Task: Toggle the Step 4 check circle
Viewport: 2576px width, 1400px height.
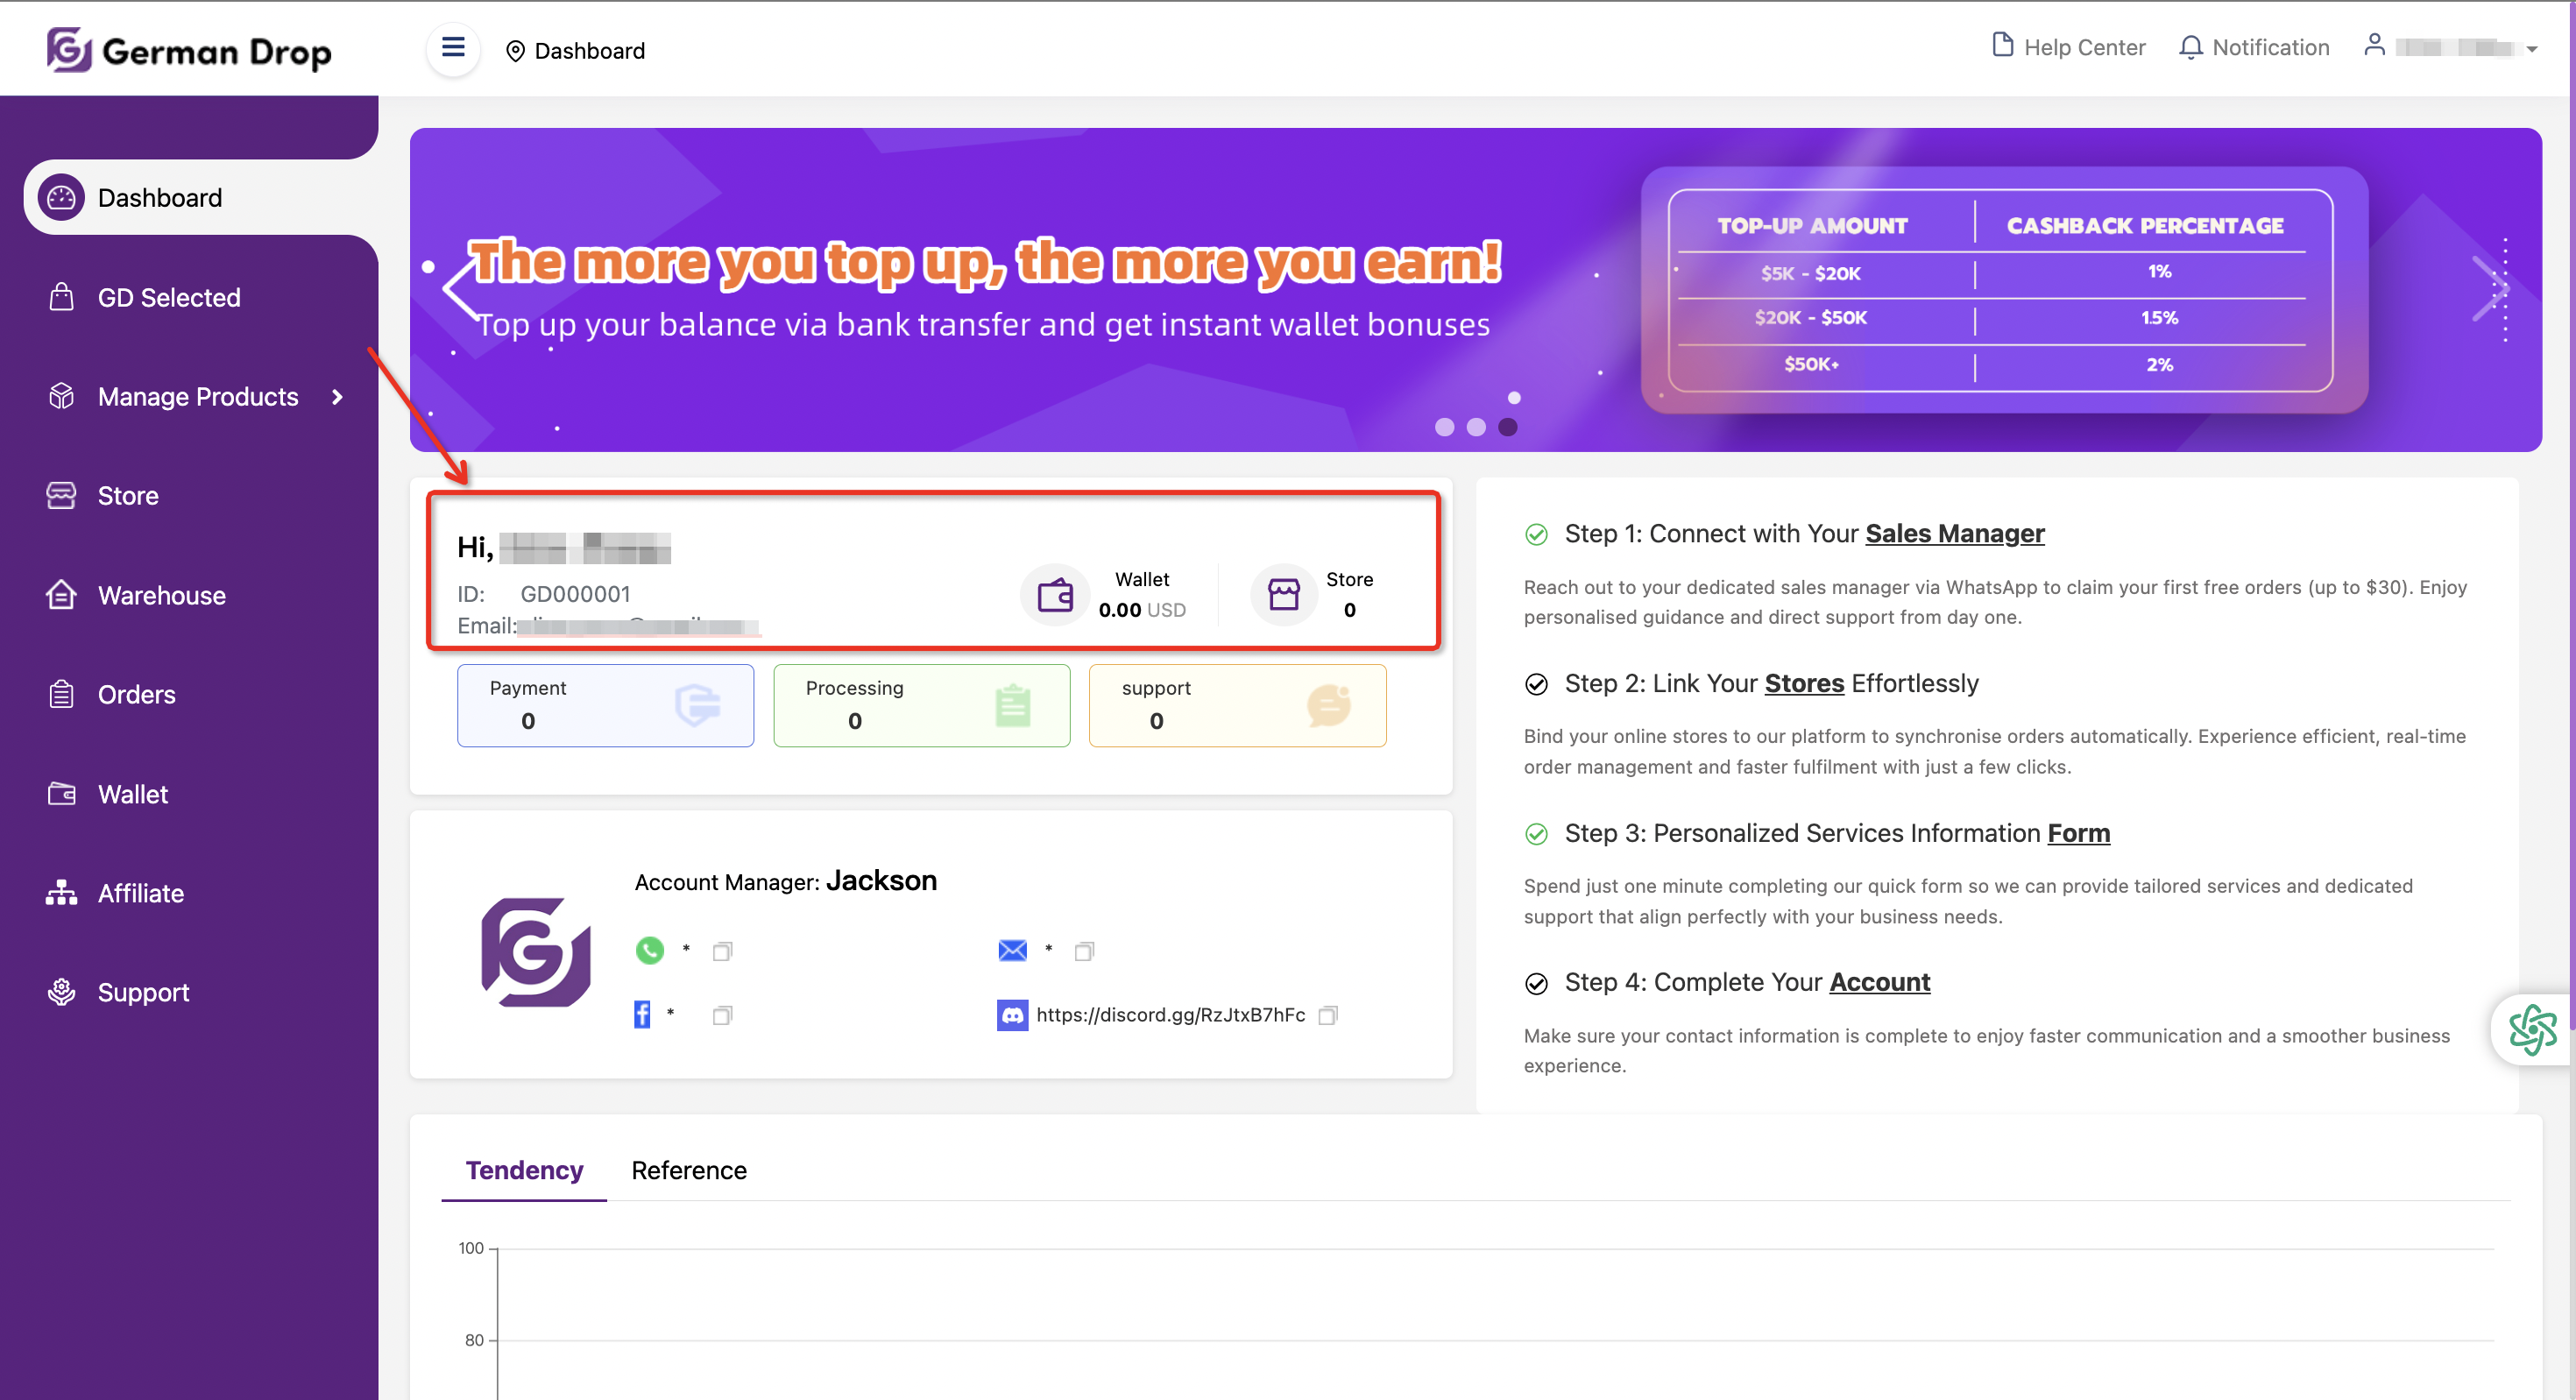Action: pyautogui.click(x=1536, y=983)
